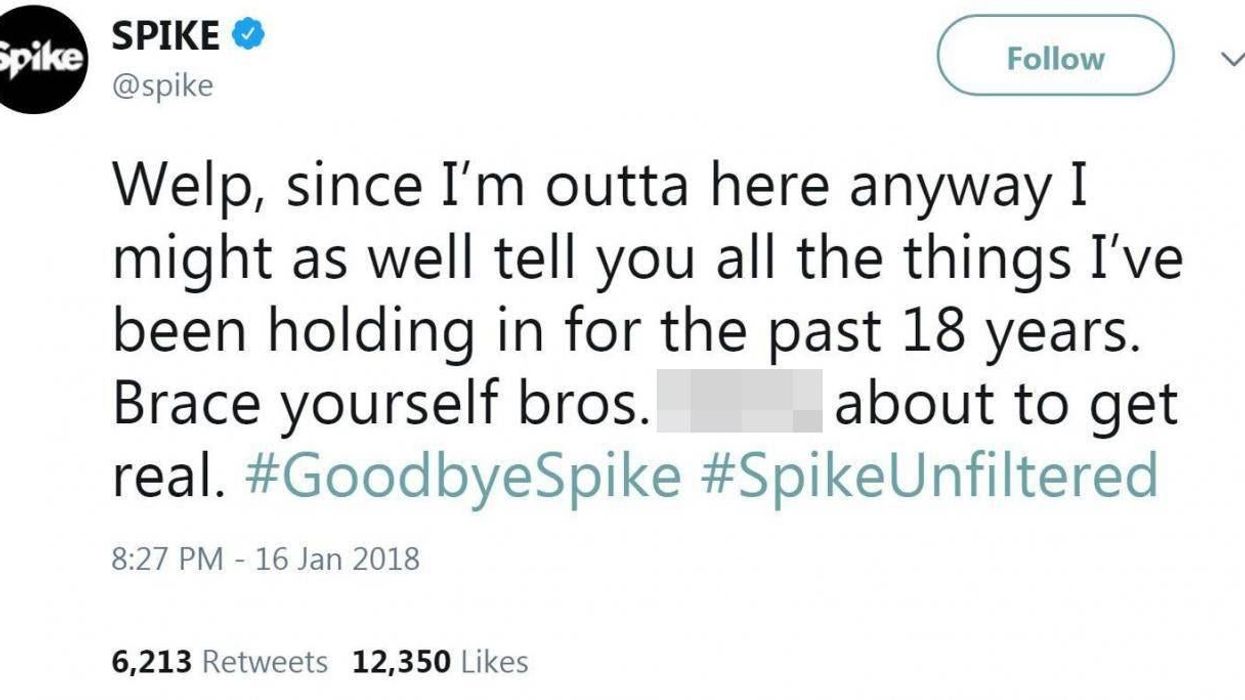Click "18 years" in the tweet text
The width and height of the screenshot is (1245, 700).
tap(1008, 333)
